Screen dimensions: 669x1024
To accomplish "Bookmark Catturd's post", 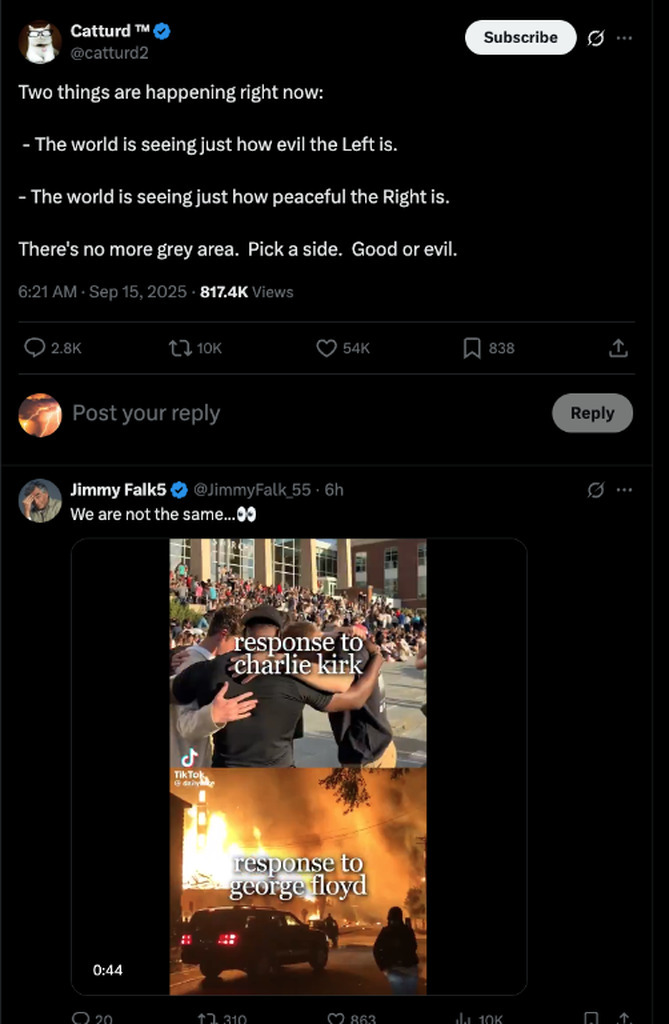I will coord(472,348).
